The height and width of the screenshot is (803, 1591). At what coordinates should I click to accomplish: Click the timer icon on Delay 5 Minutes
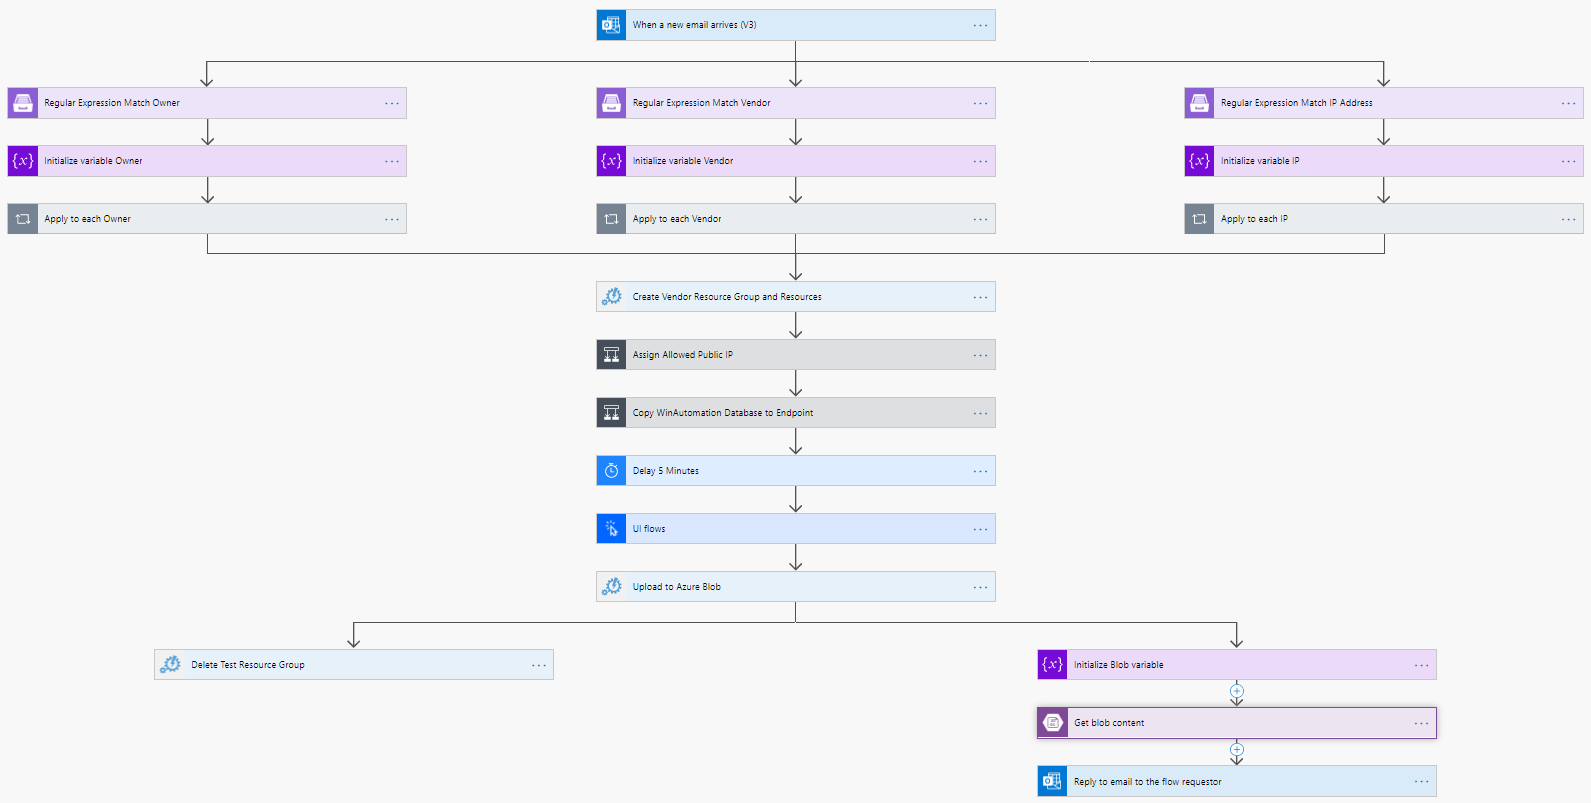coord(611,471)
